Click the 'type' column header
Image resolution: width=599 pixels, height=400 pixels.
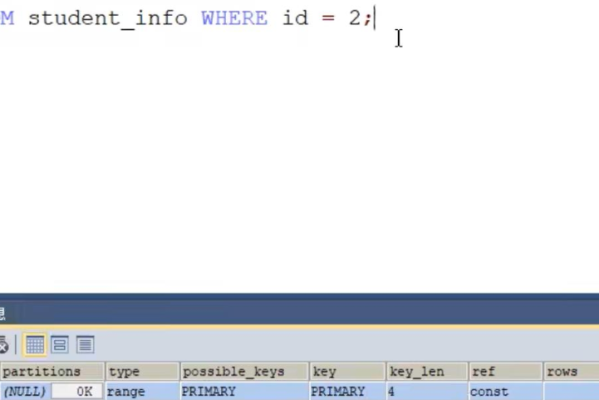coord(142,371)
